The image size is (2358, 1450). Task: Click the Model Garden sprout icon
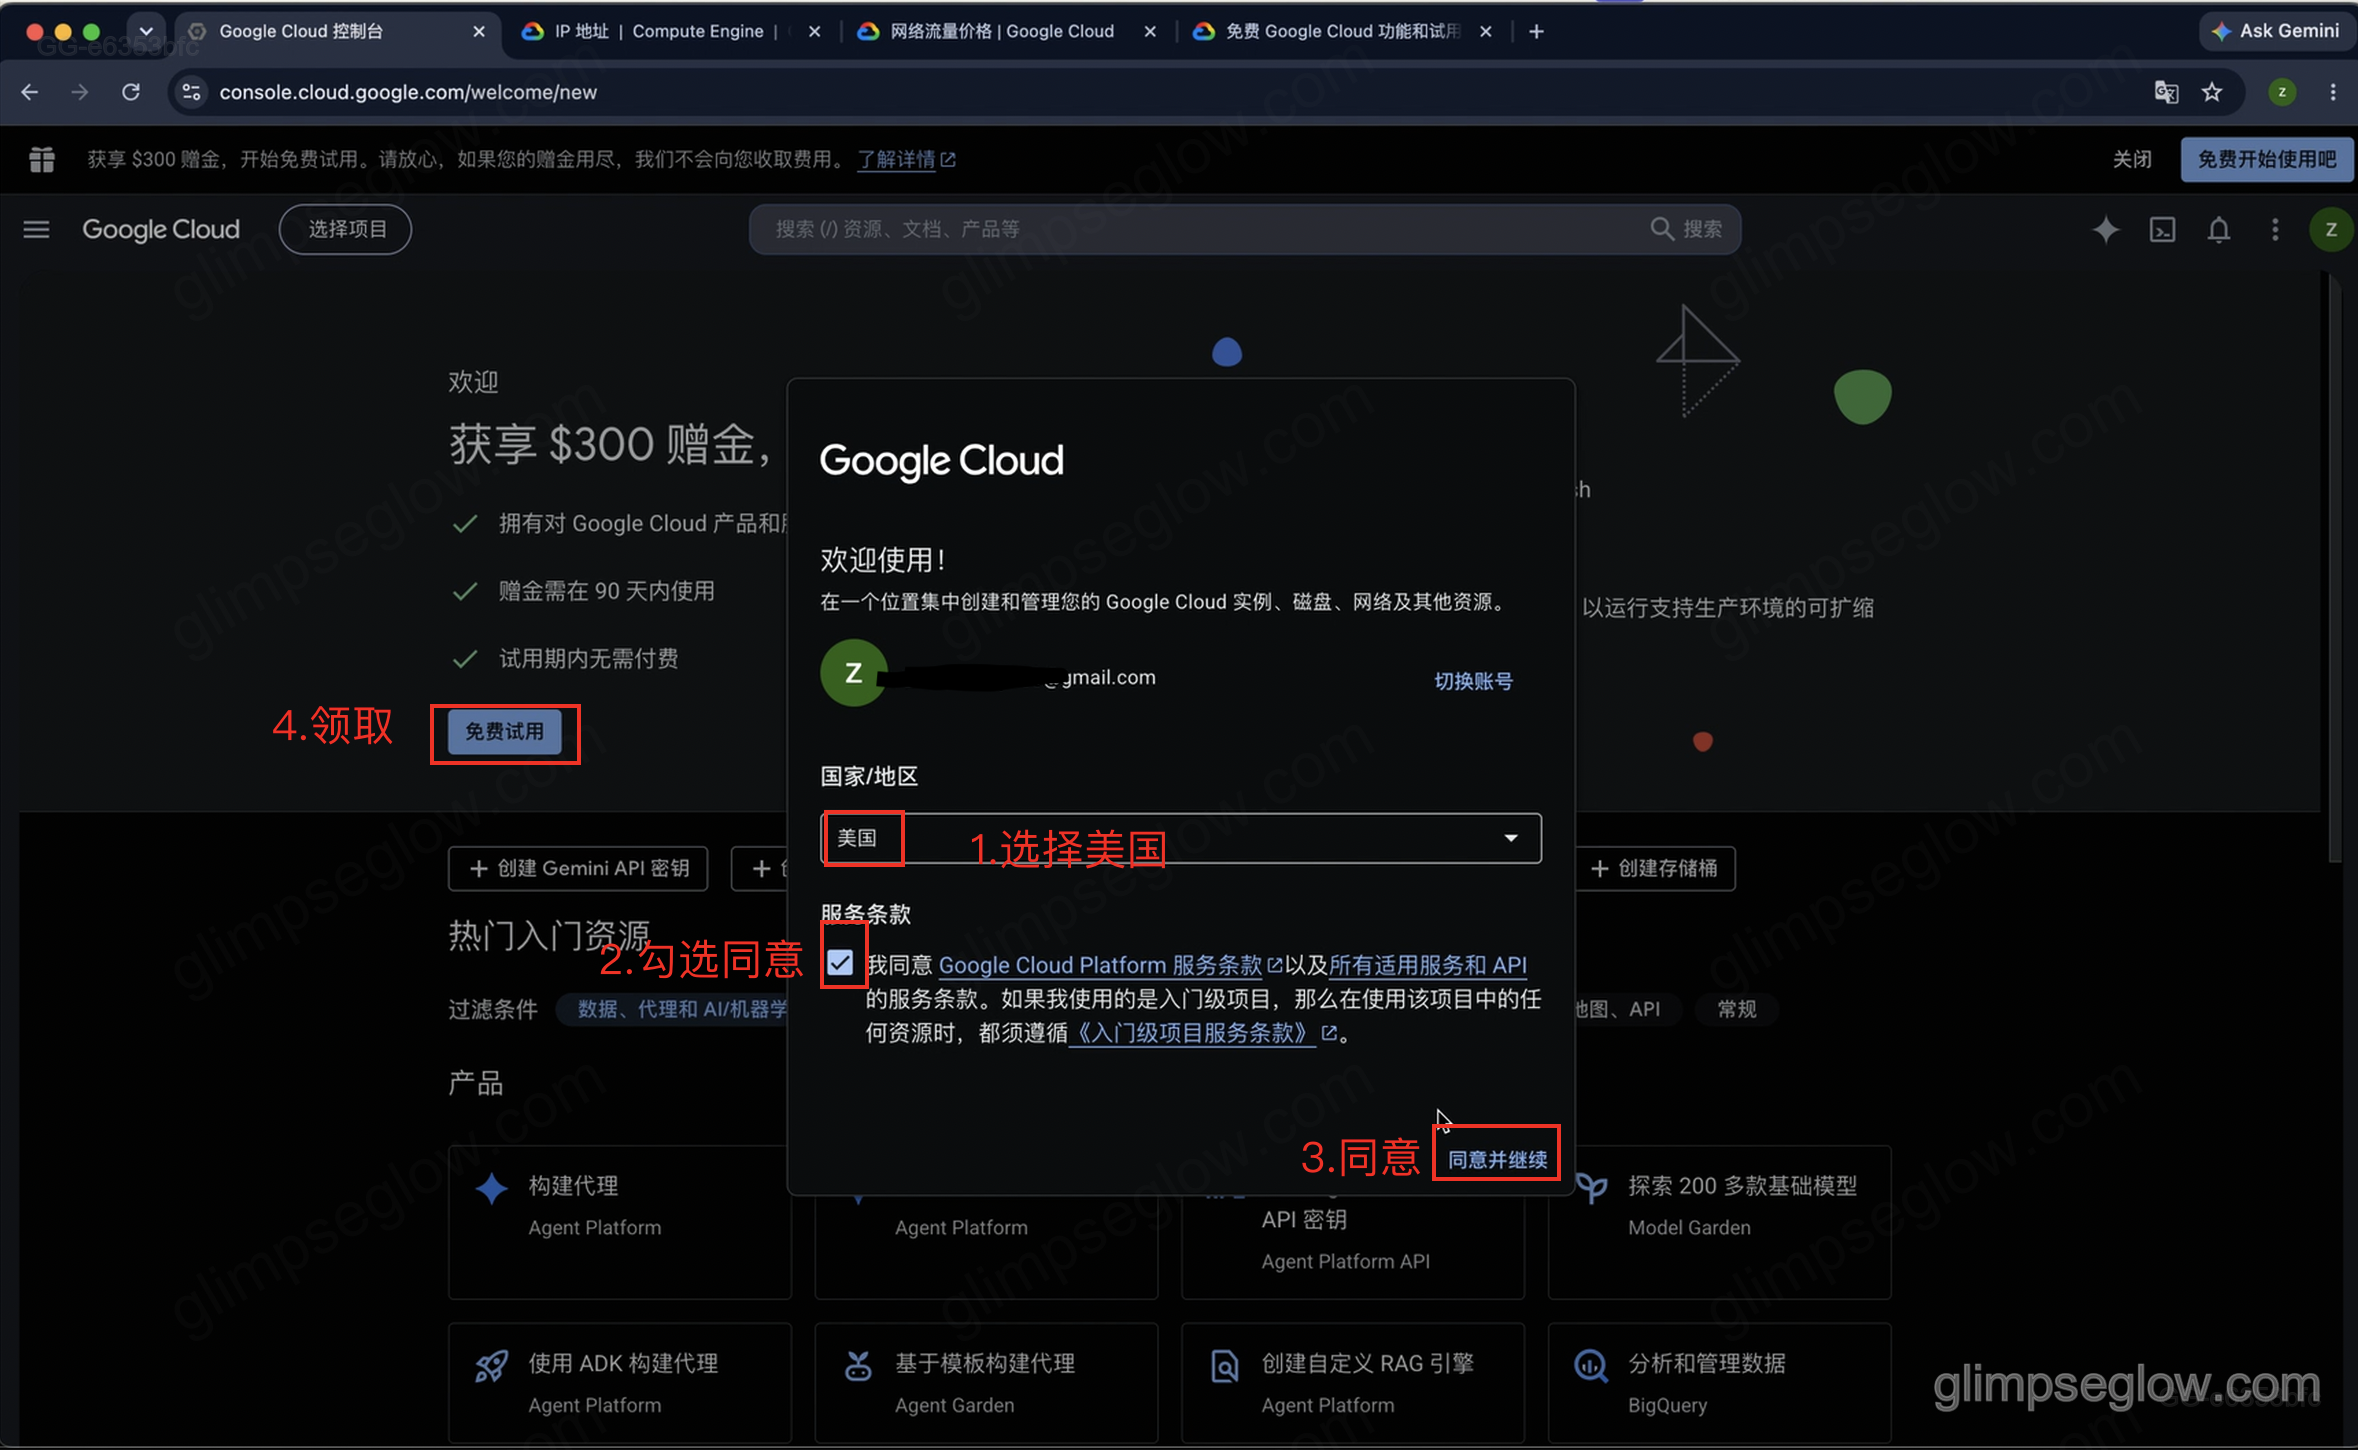click(1591, 1189)
